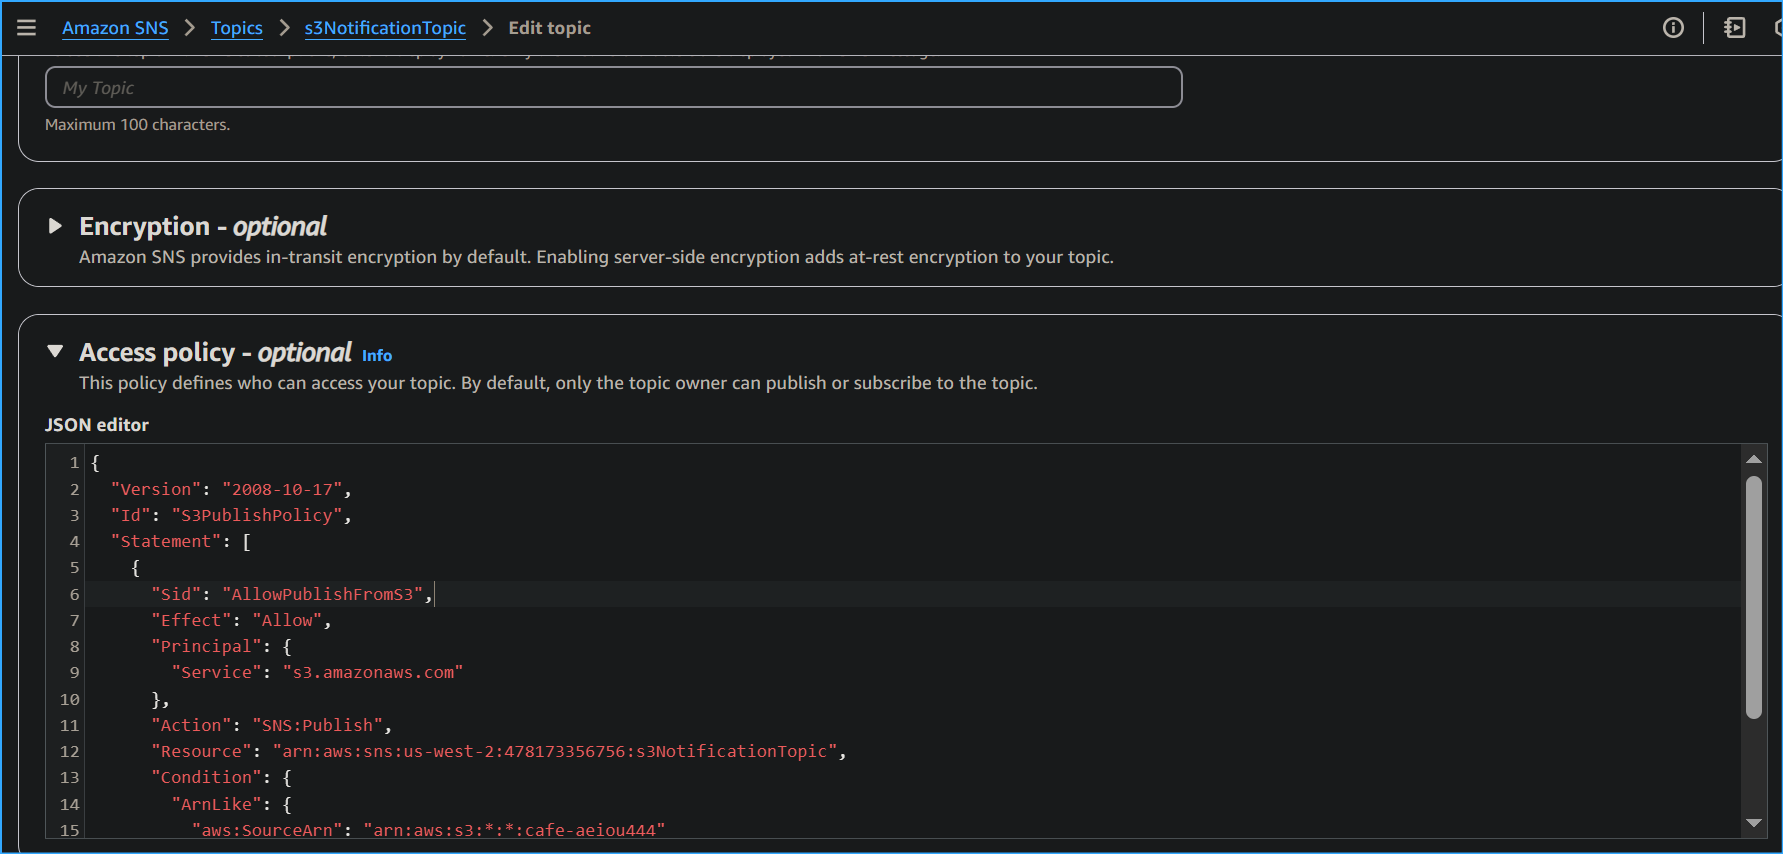Click the Edit topic breadcrumb text
This screenshot has width=1783, height=854.
549,28
